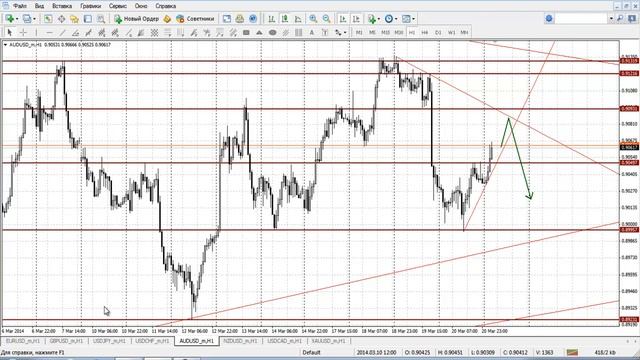Click the 416/2 kb connection status
The image size is (640, 360).
coord(605,352)
